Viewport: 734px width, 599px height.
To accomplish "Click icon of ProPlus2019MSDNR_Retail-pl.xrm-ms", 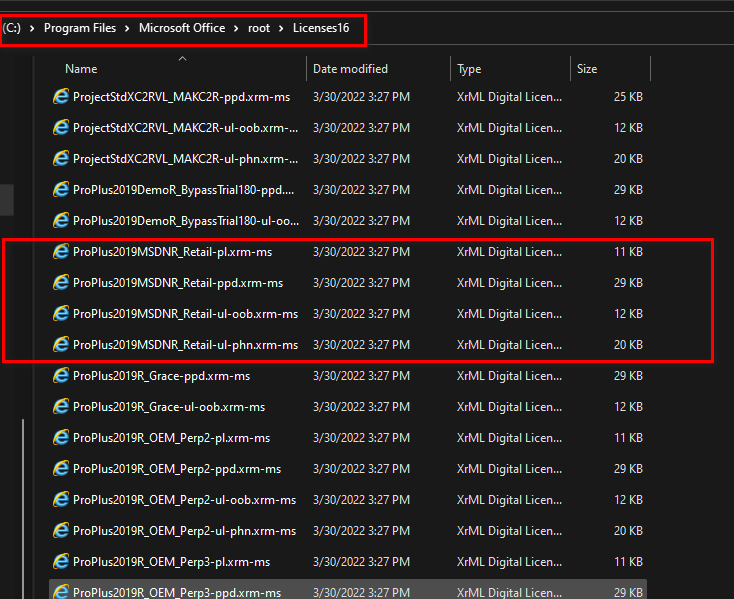I will (x=61, y=252).
